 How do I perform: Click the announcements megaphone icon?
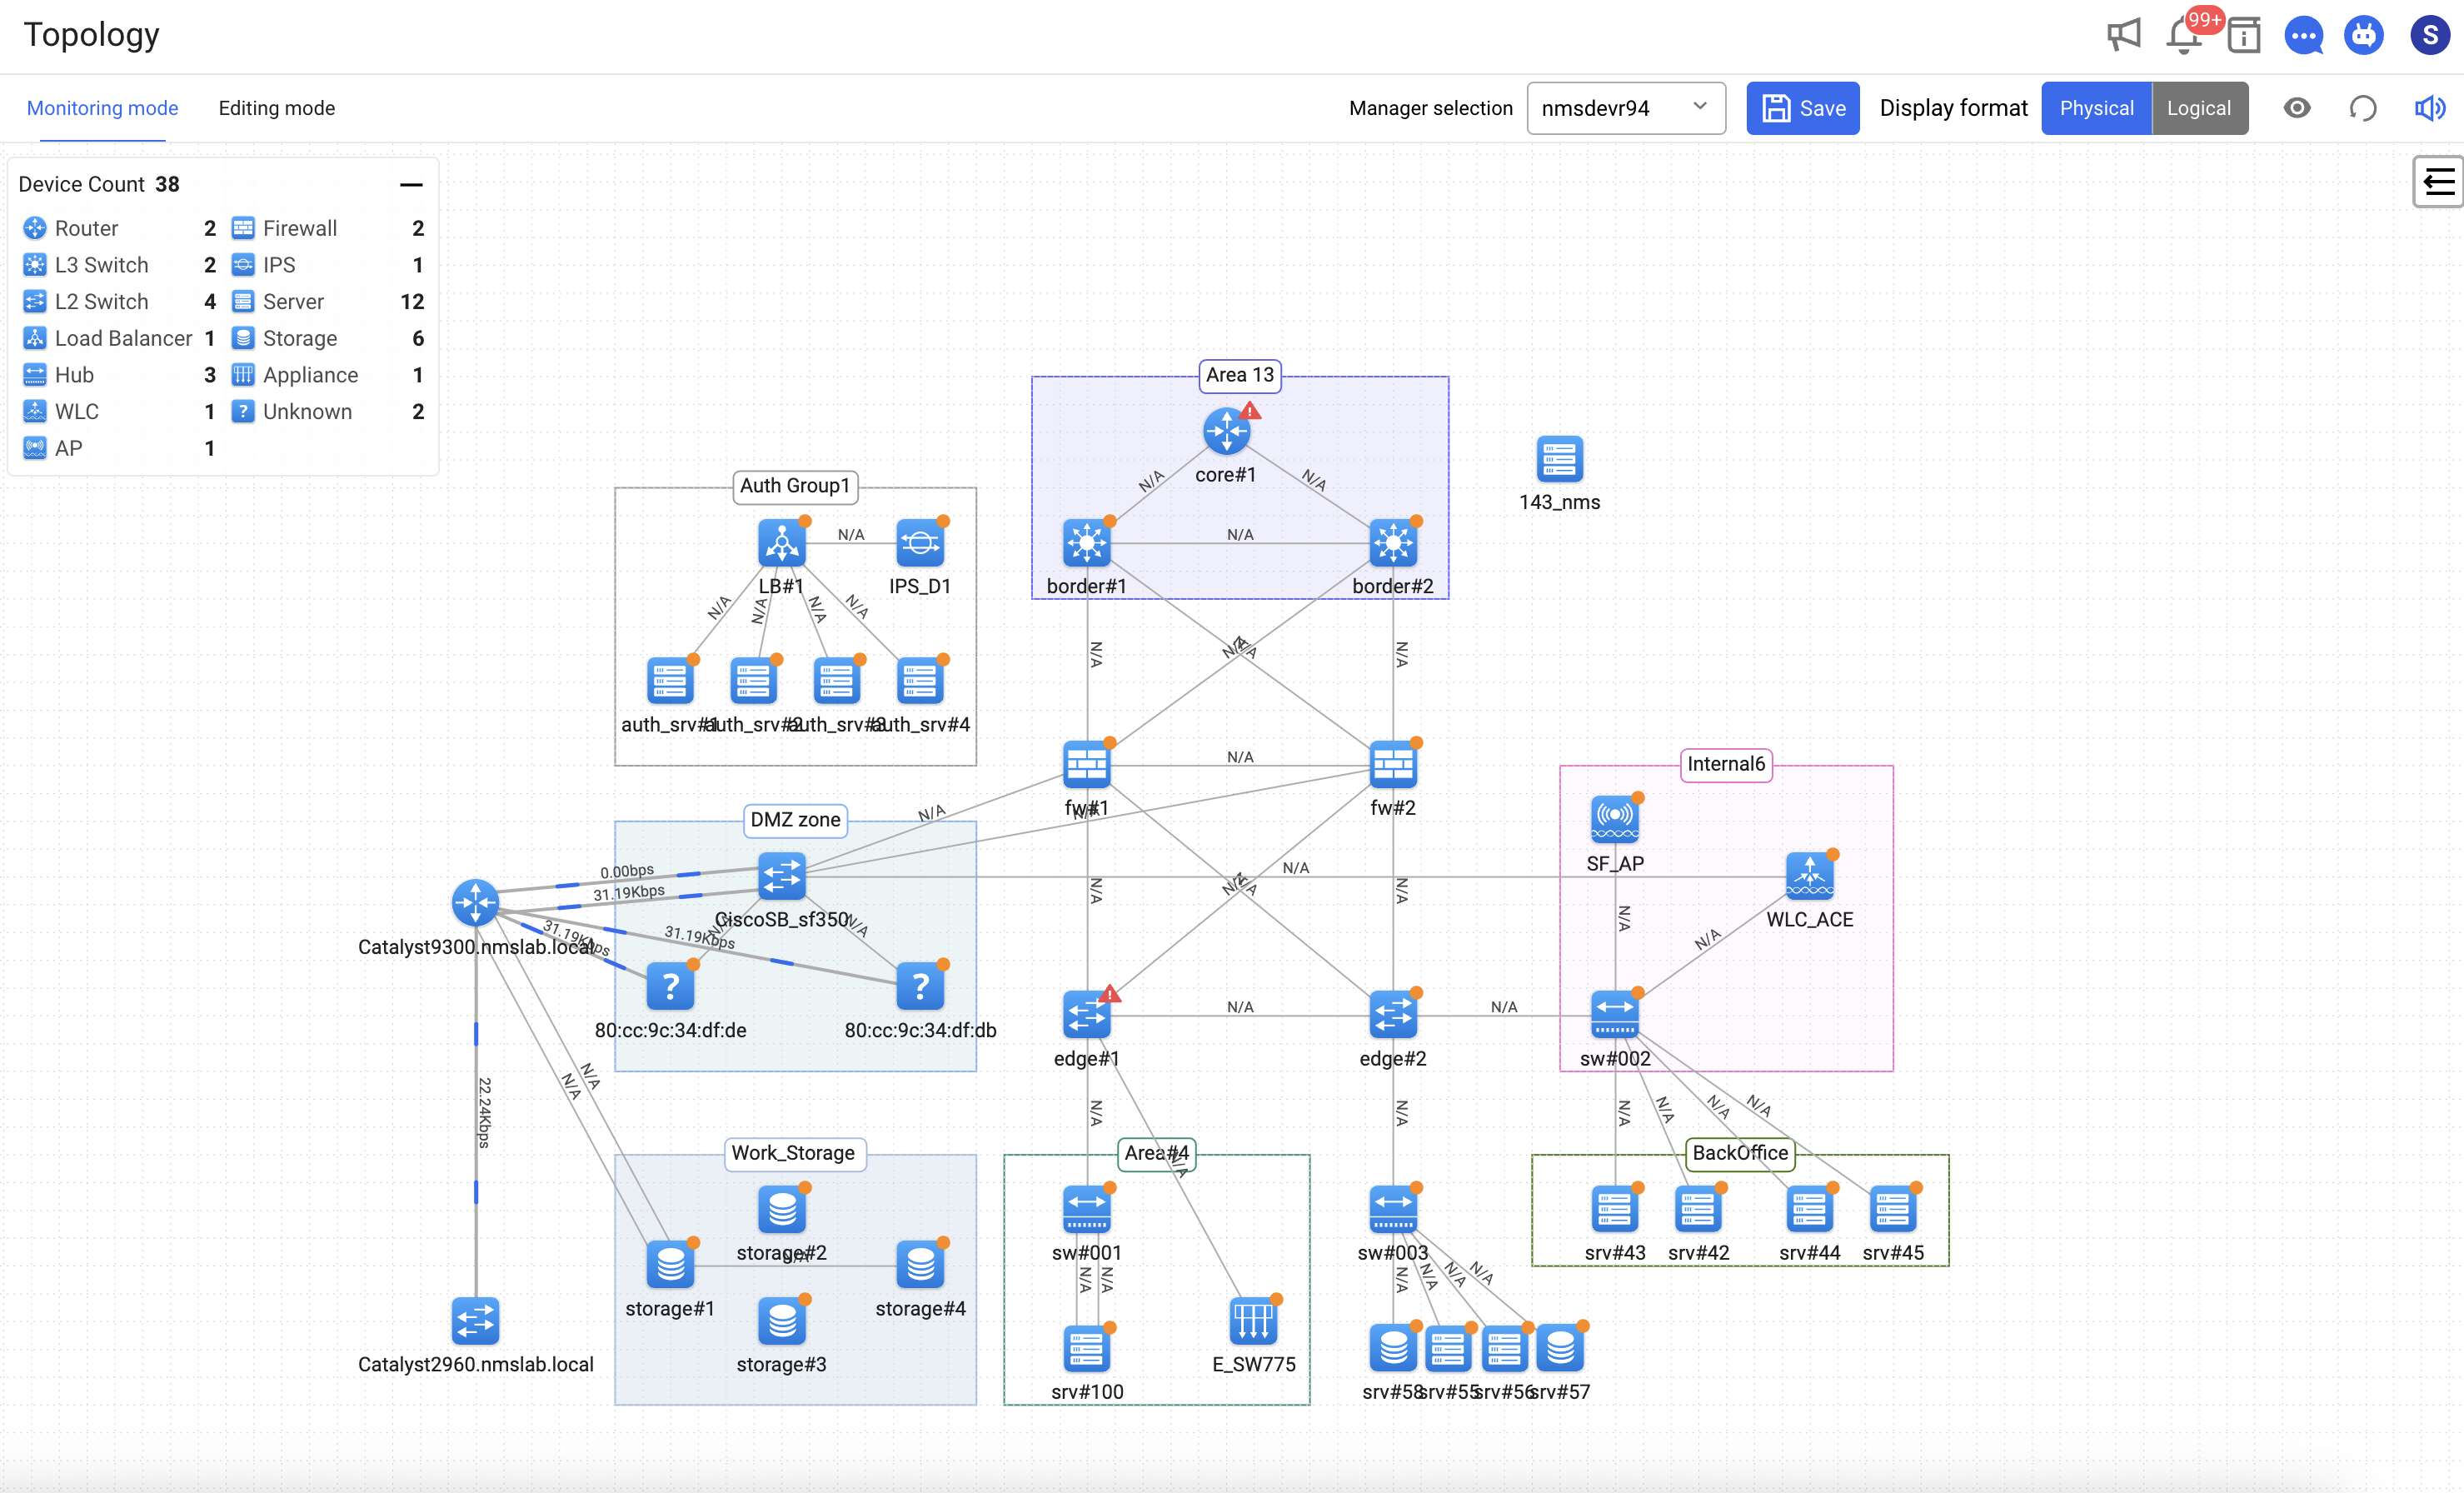pyautogui.click(x=2123, y=36)
